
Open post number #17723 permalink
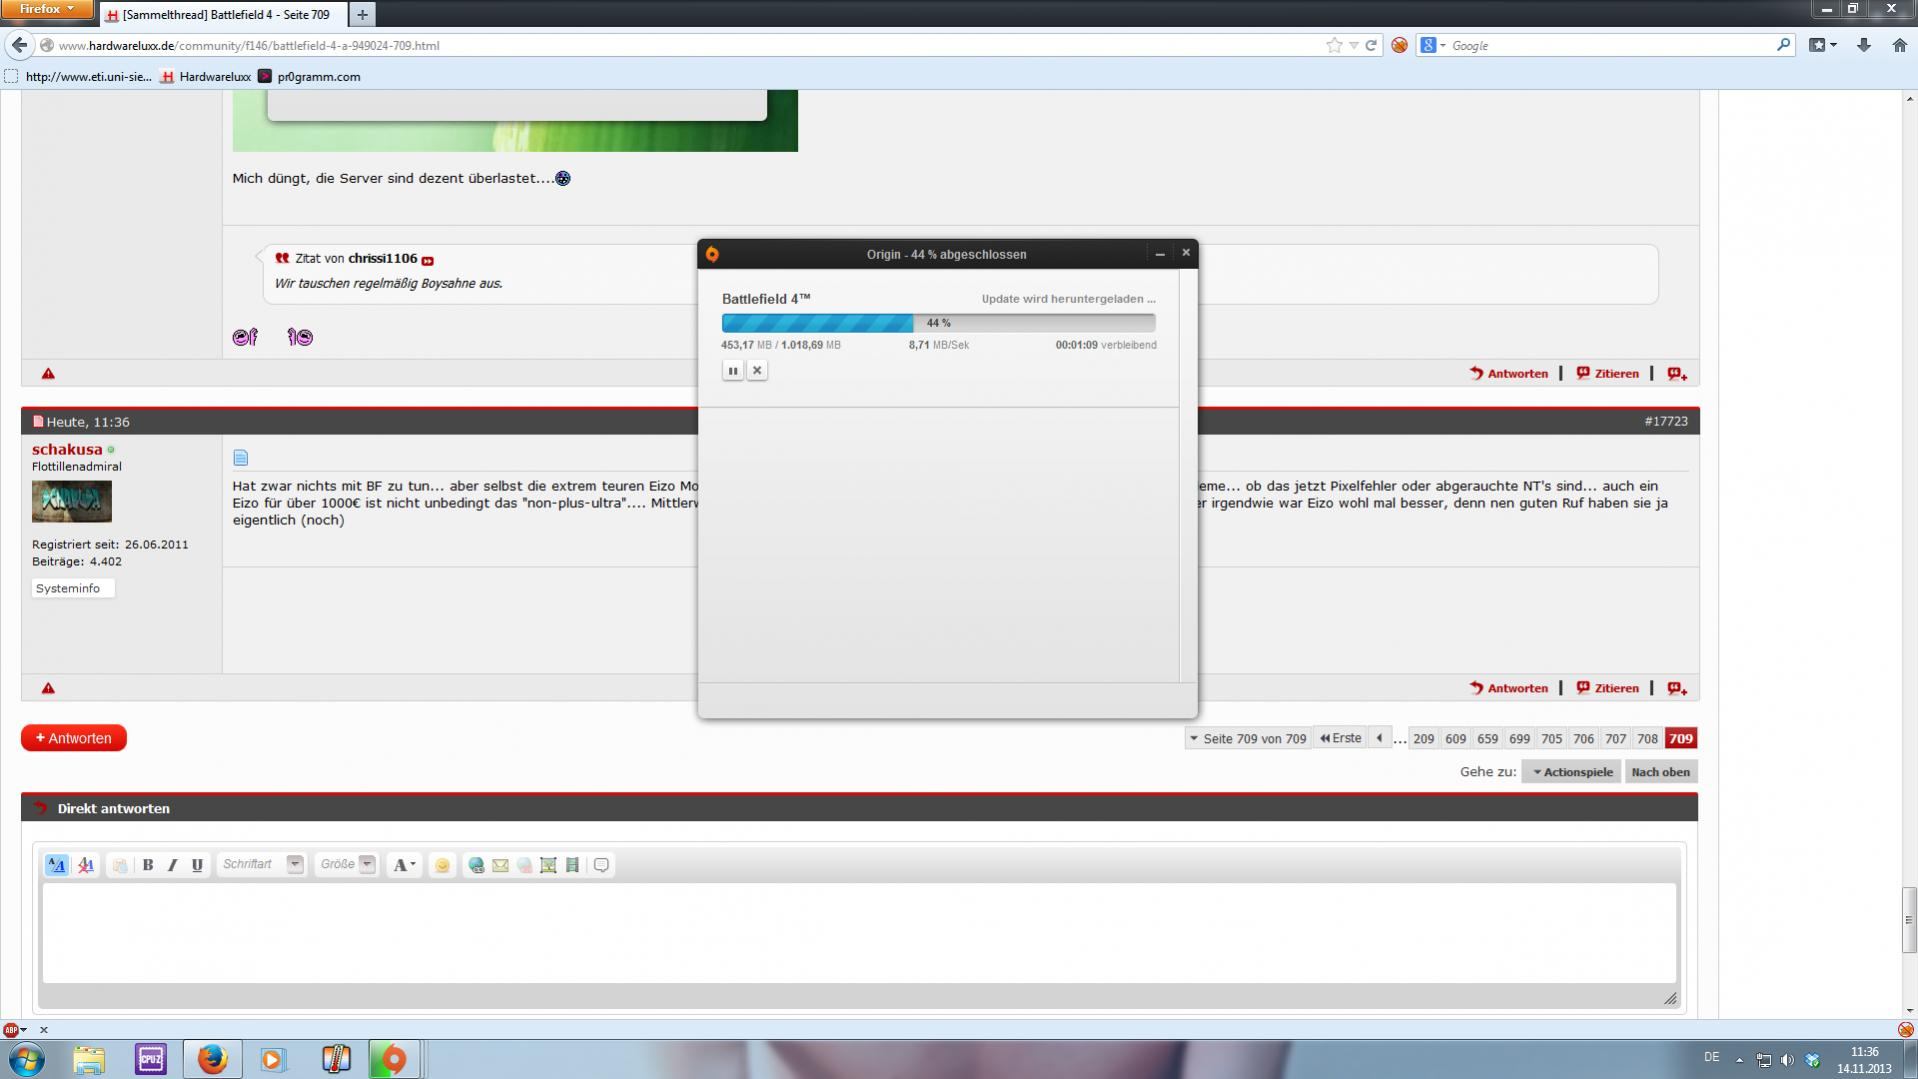[1666, 422]
